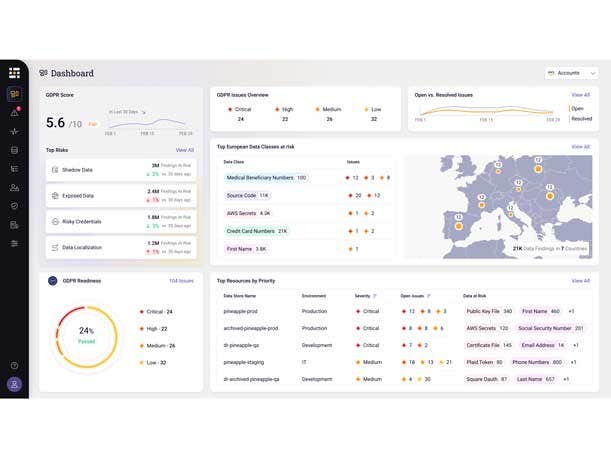Open the app grid menu icon
Image resolution: width=611 pixels, height=458 pixels.
[14, 73]
